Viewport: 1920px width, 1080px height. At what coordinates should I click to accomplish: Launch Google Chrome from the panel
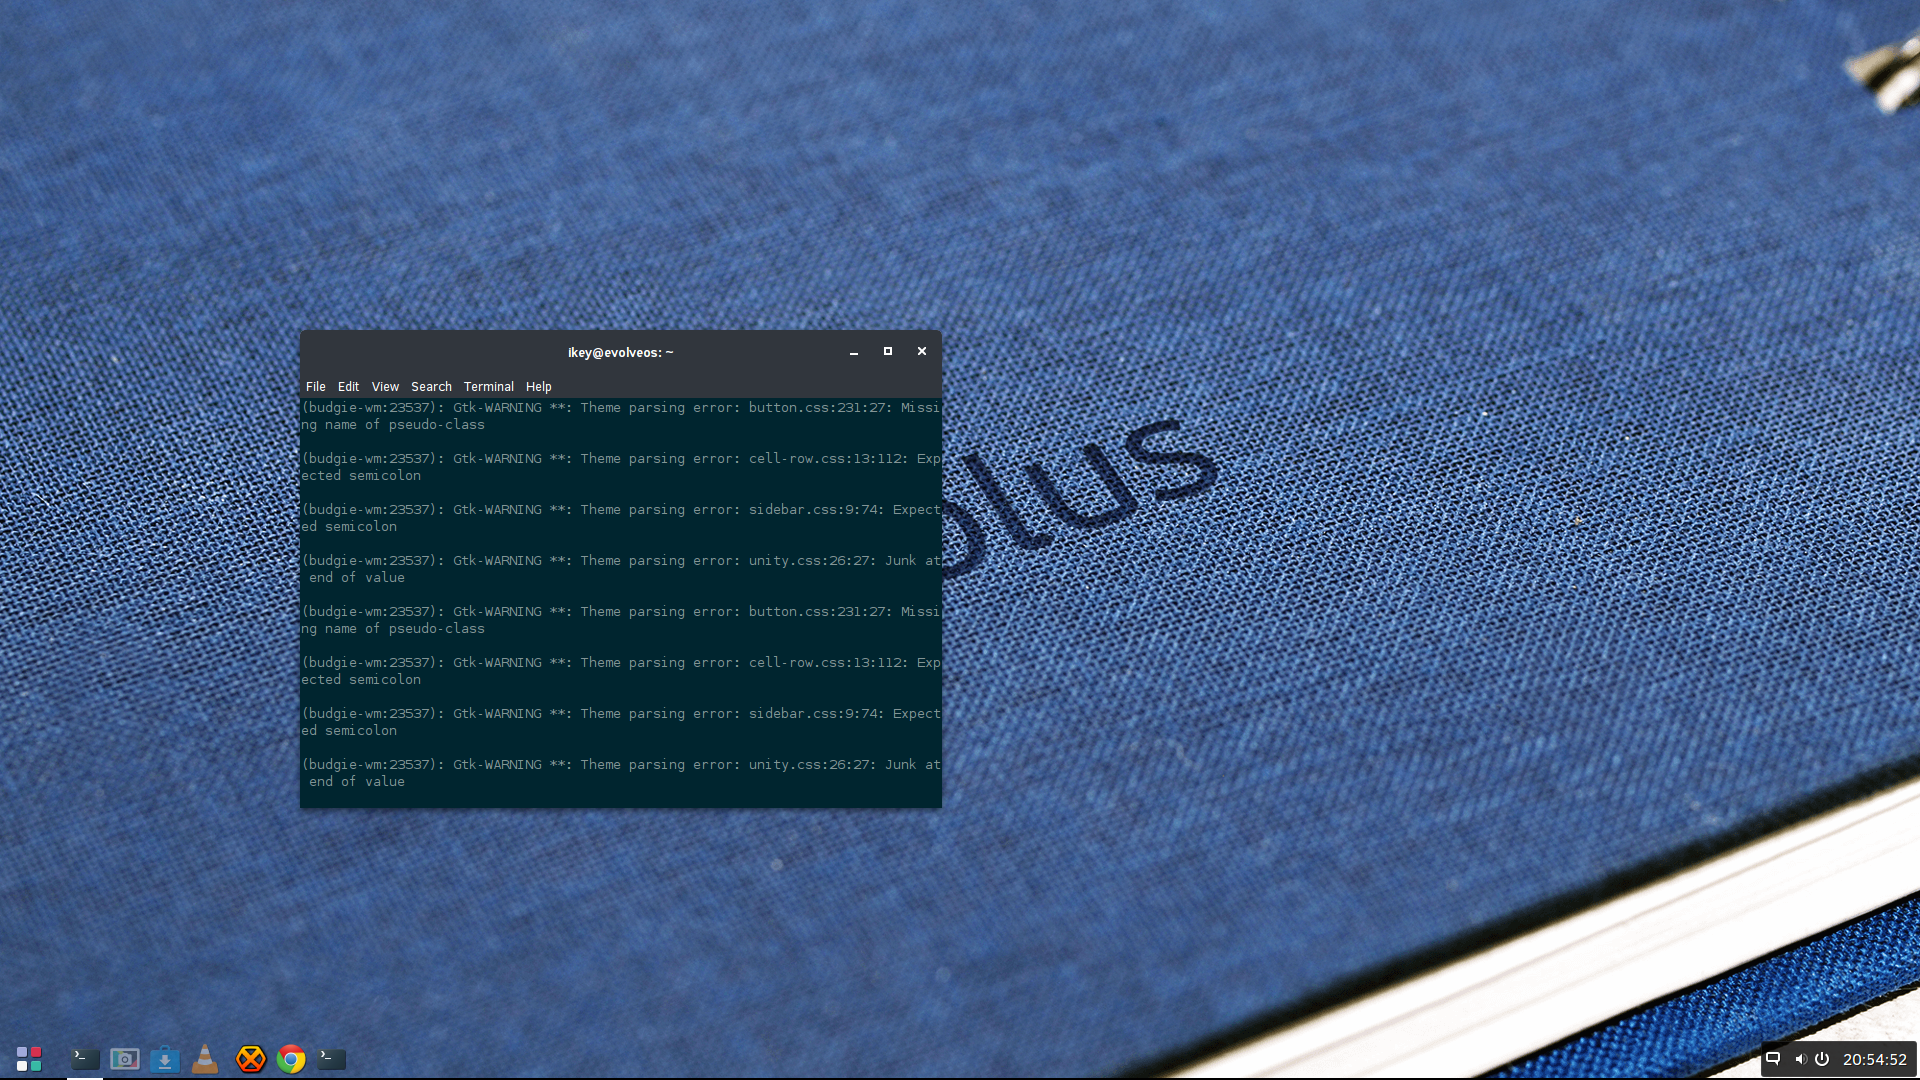point(291,1059)
